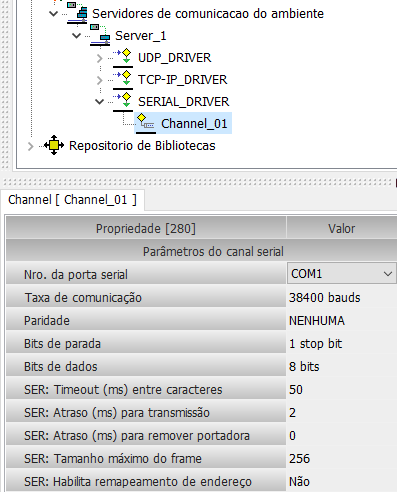Expand the TCP-IP_DRIVER node
Image resolution: width=397 pixels, height=492 pixels.
(x=99, y=80)
